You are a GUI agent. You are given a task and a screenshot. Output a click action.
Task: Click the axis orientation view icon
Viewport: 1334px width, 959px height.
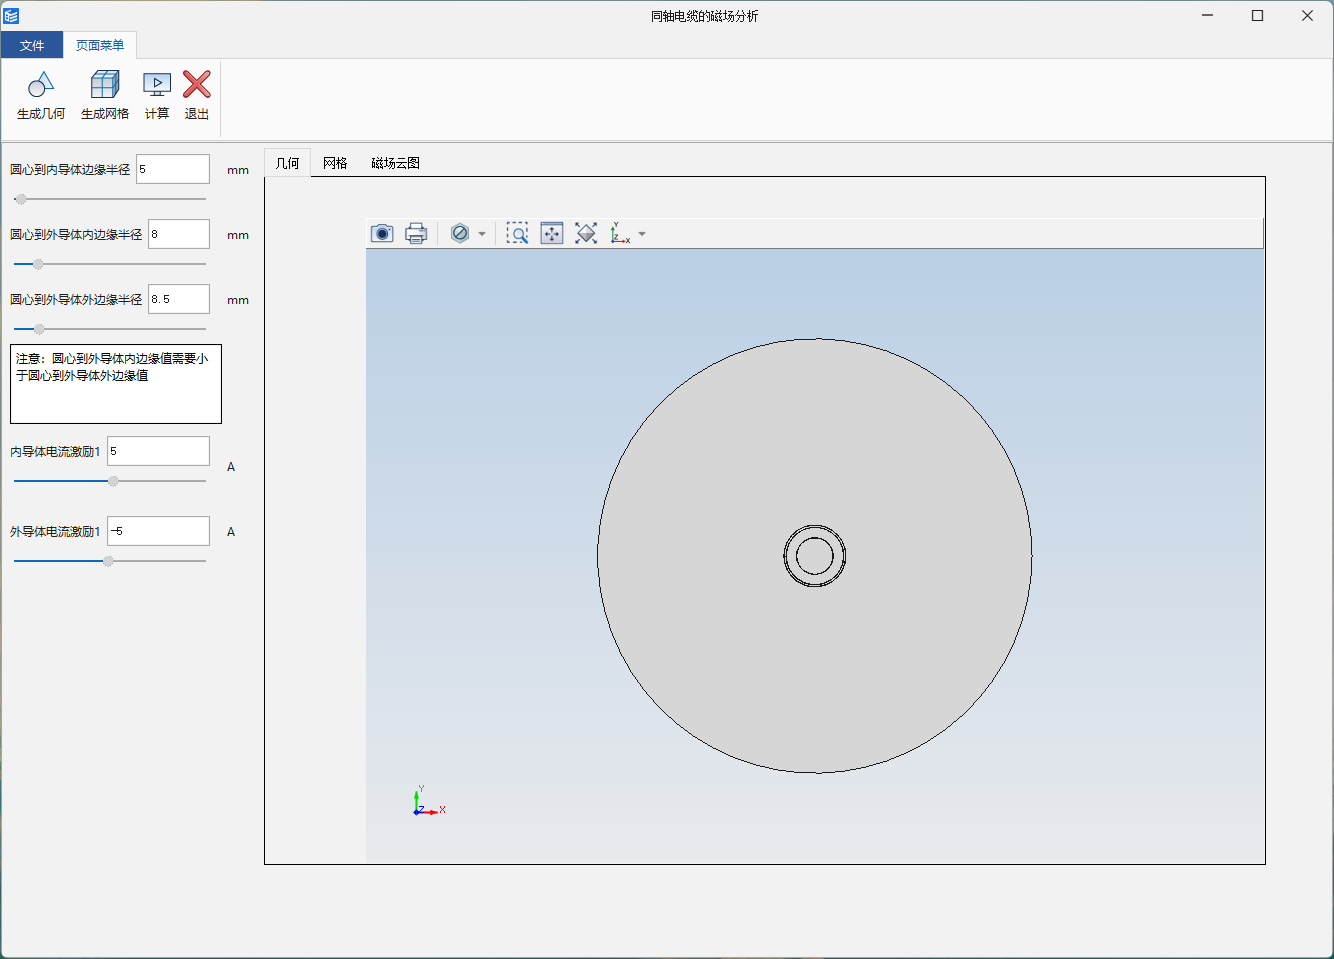click(620, 234)
